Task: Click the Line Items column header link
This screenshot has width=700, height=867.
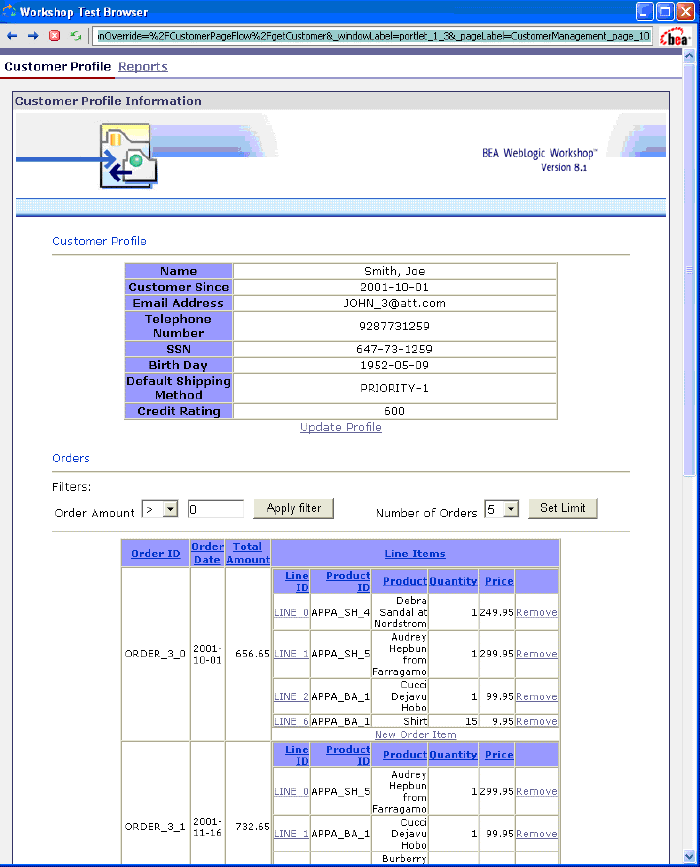Action: point(415,553)
